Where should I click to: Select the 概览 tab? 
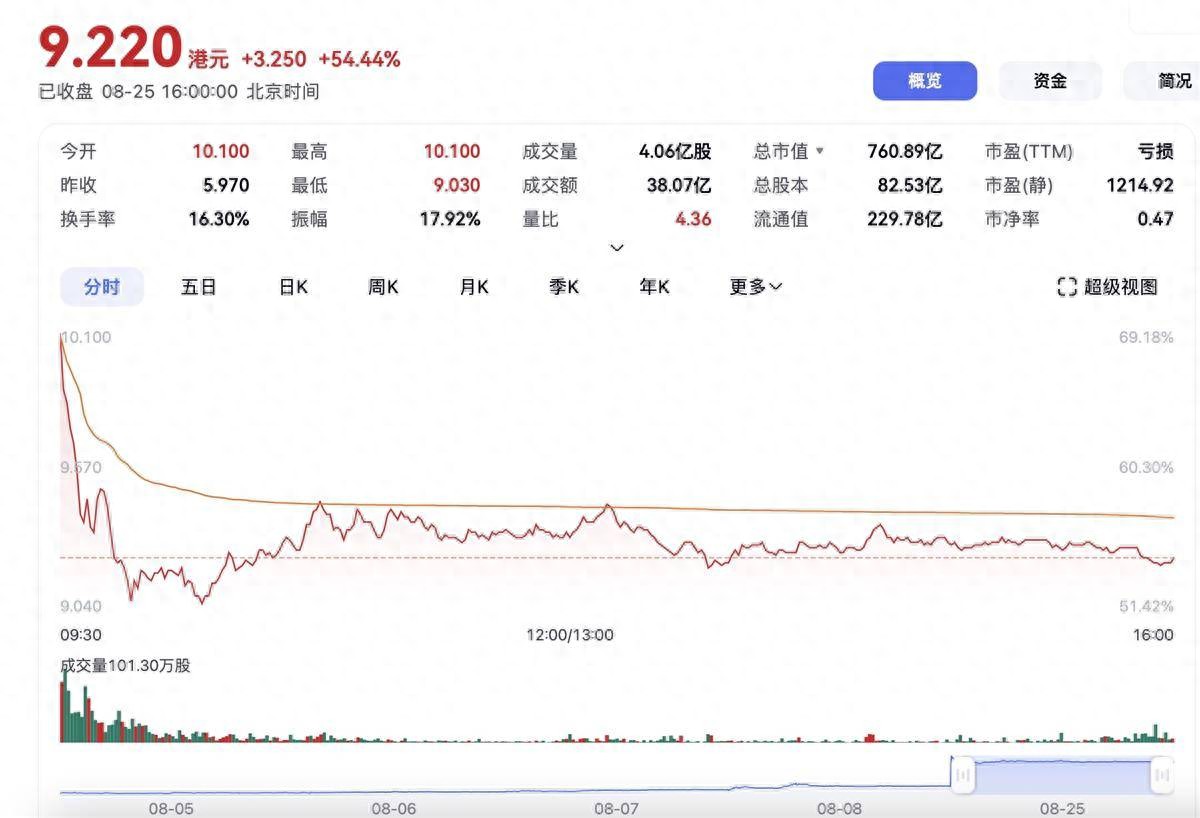pyautogui.click(x=924, y=81)
